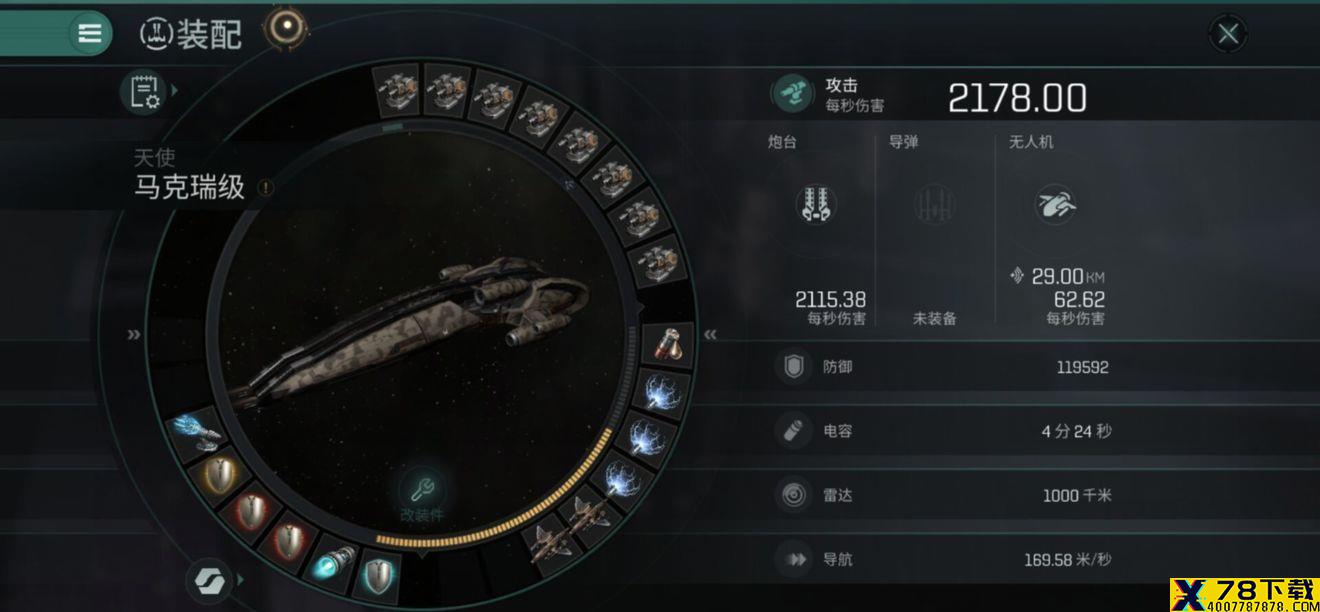Expand the left double-chevron panel arrow

tap(134, 334)
